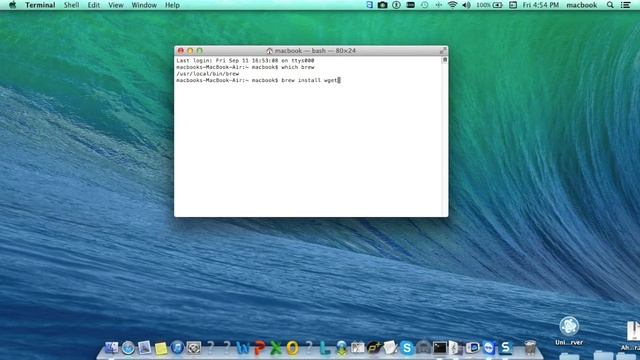
Task: Open the Apple menu
Action: [x=12, y=5]
